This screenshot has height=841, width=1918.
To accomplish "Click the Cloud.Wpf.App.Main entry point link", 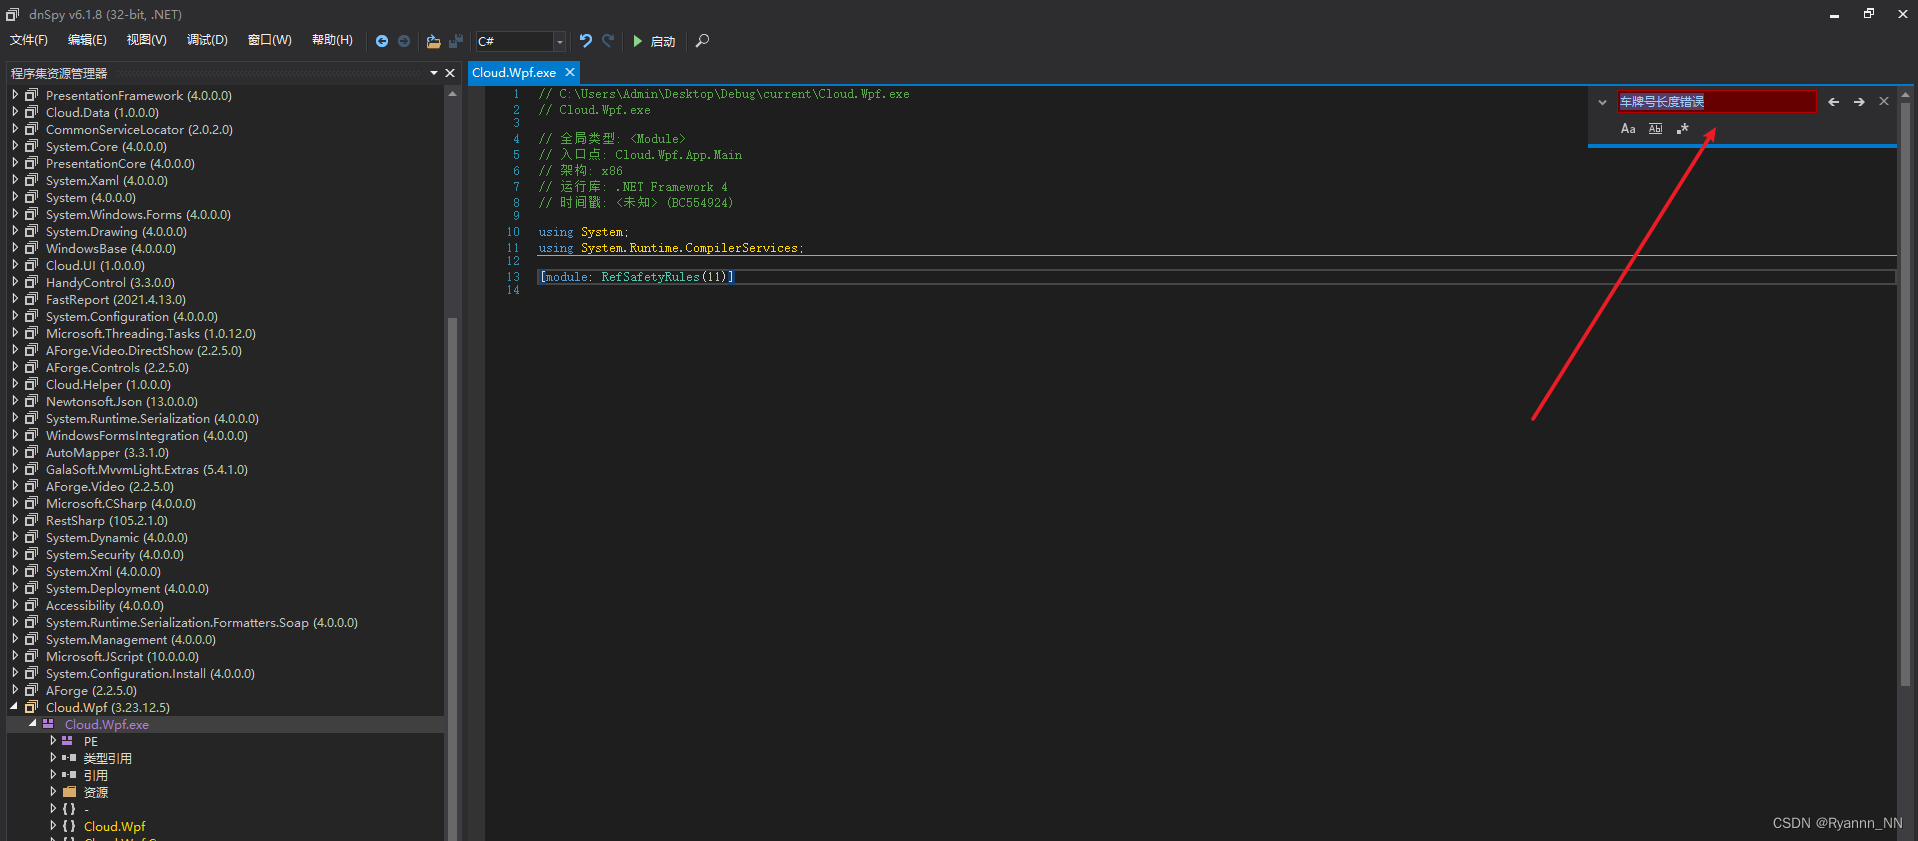I will coord(678,155).
